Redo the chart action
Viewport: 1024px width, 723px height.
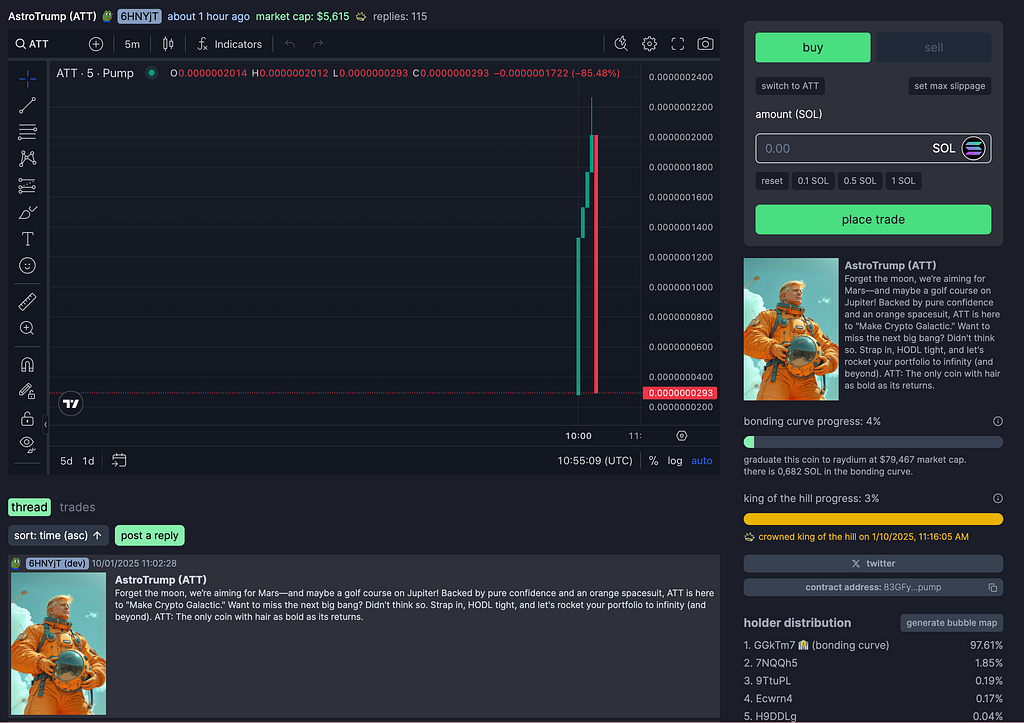[x=318, y=44]
